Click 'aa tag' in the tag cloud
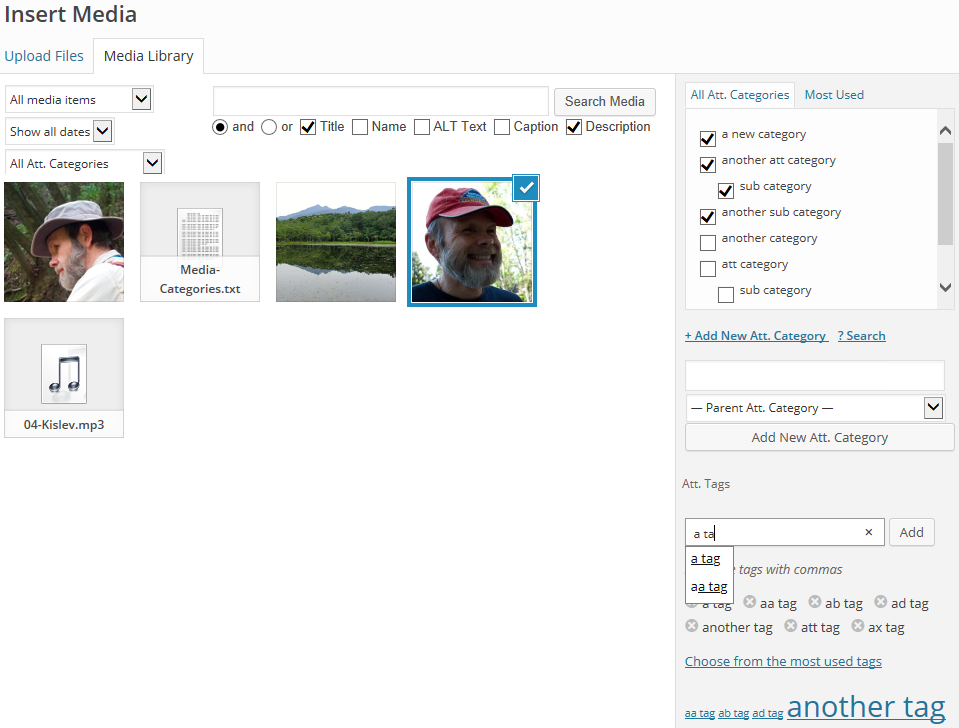The width and height of the screenshot is (959, 728). pyautogui.click(x=700, y=713)
